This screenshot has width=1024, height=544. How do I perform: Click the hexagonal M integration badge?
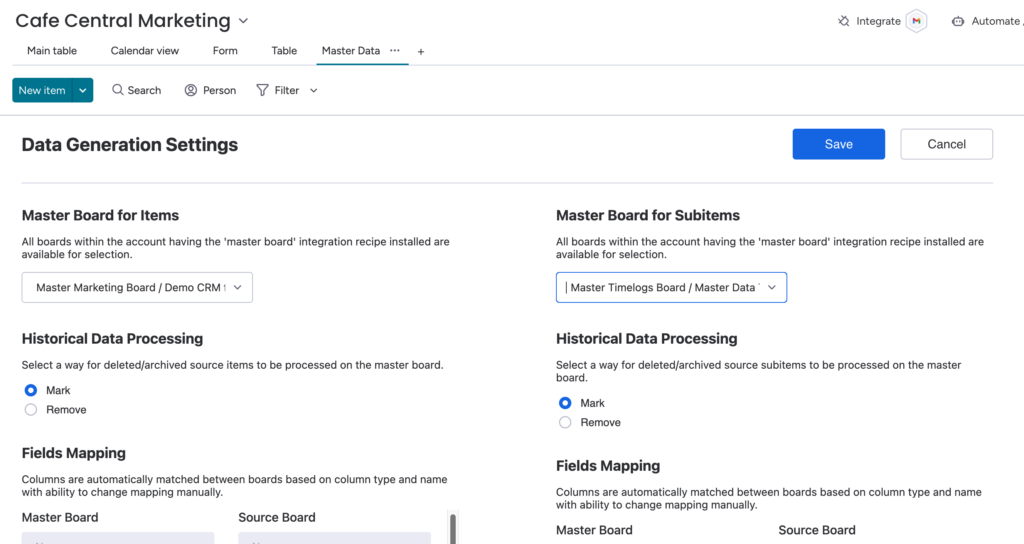click(x=916, y=21)
